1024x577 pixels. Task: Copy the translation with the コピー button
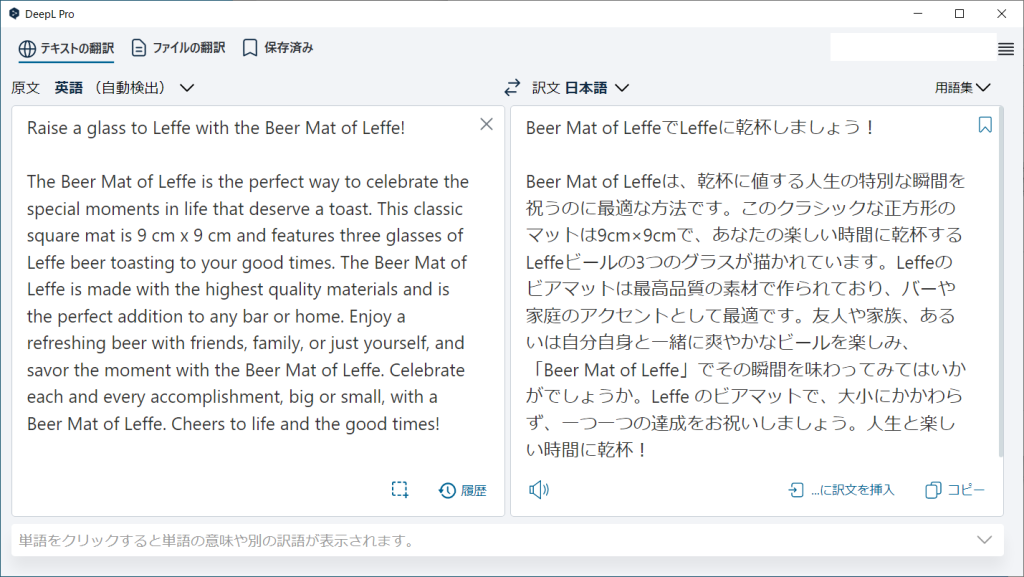956,490
